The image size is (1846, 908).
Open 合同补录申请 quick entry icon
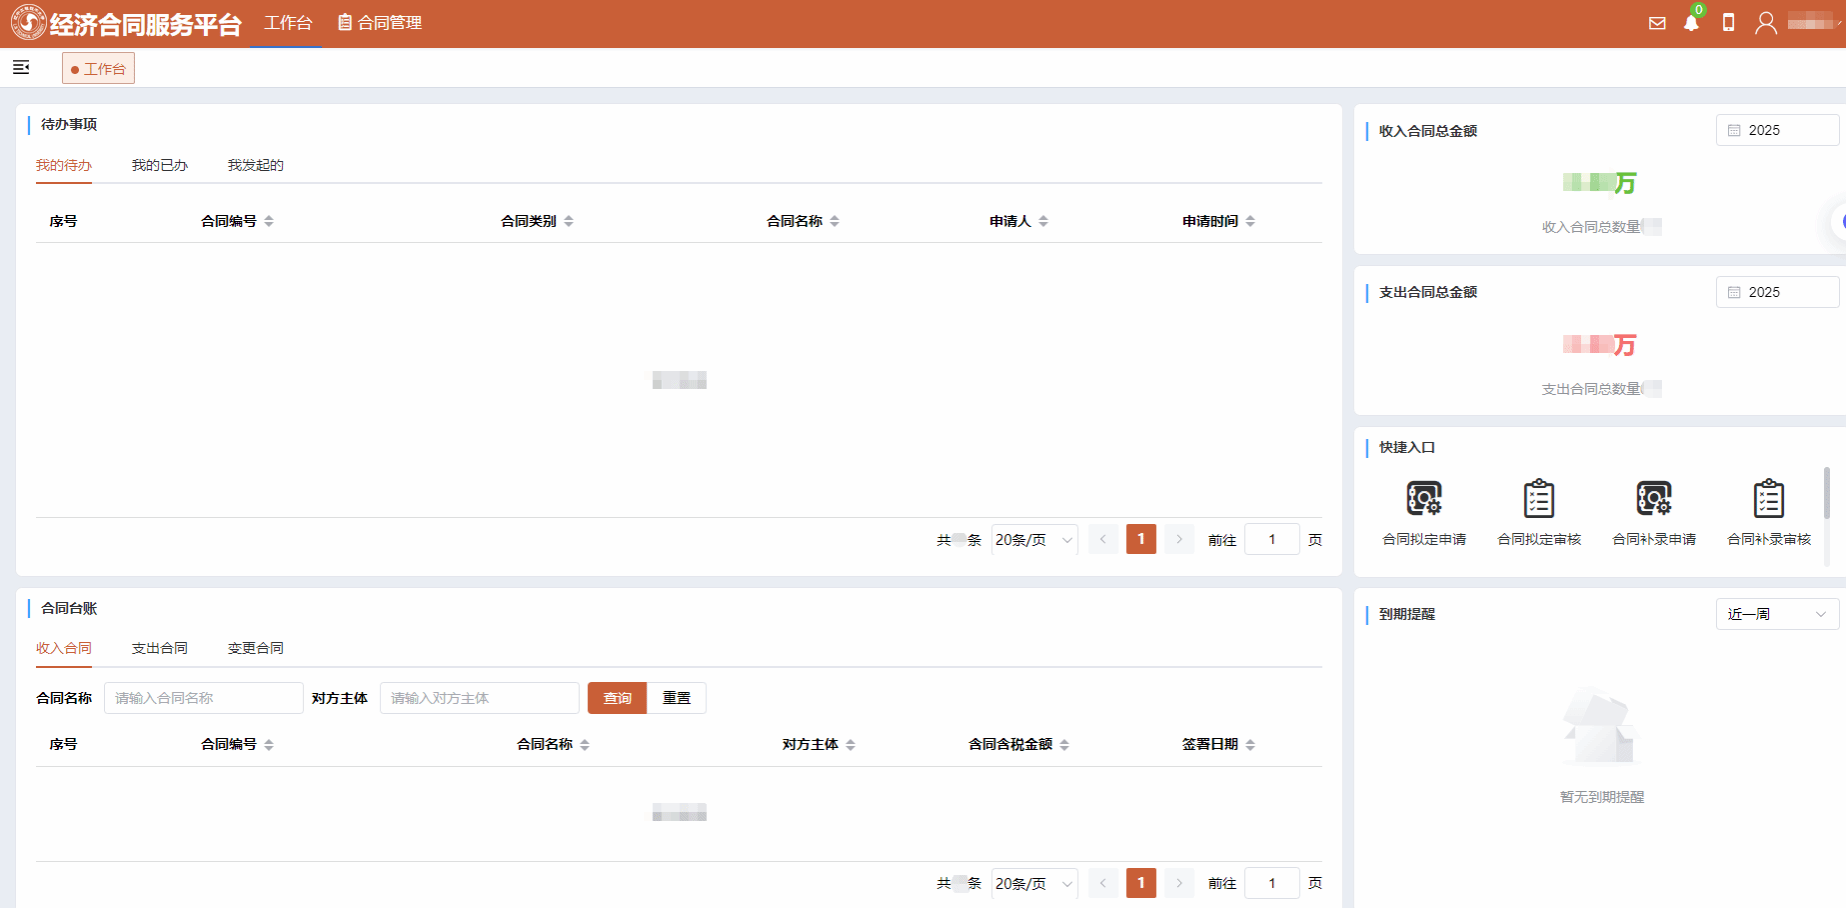[x=1654, y=499]
